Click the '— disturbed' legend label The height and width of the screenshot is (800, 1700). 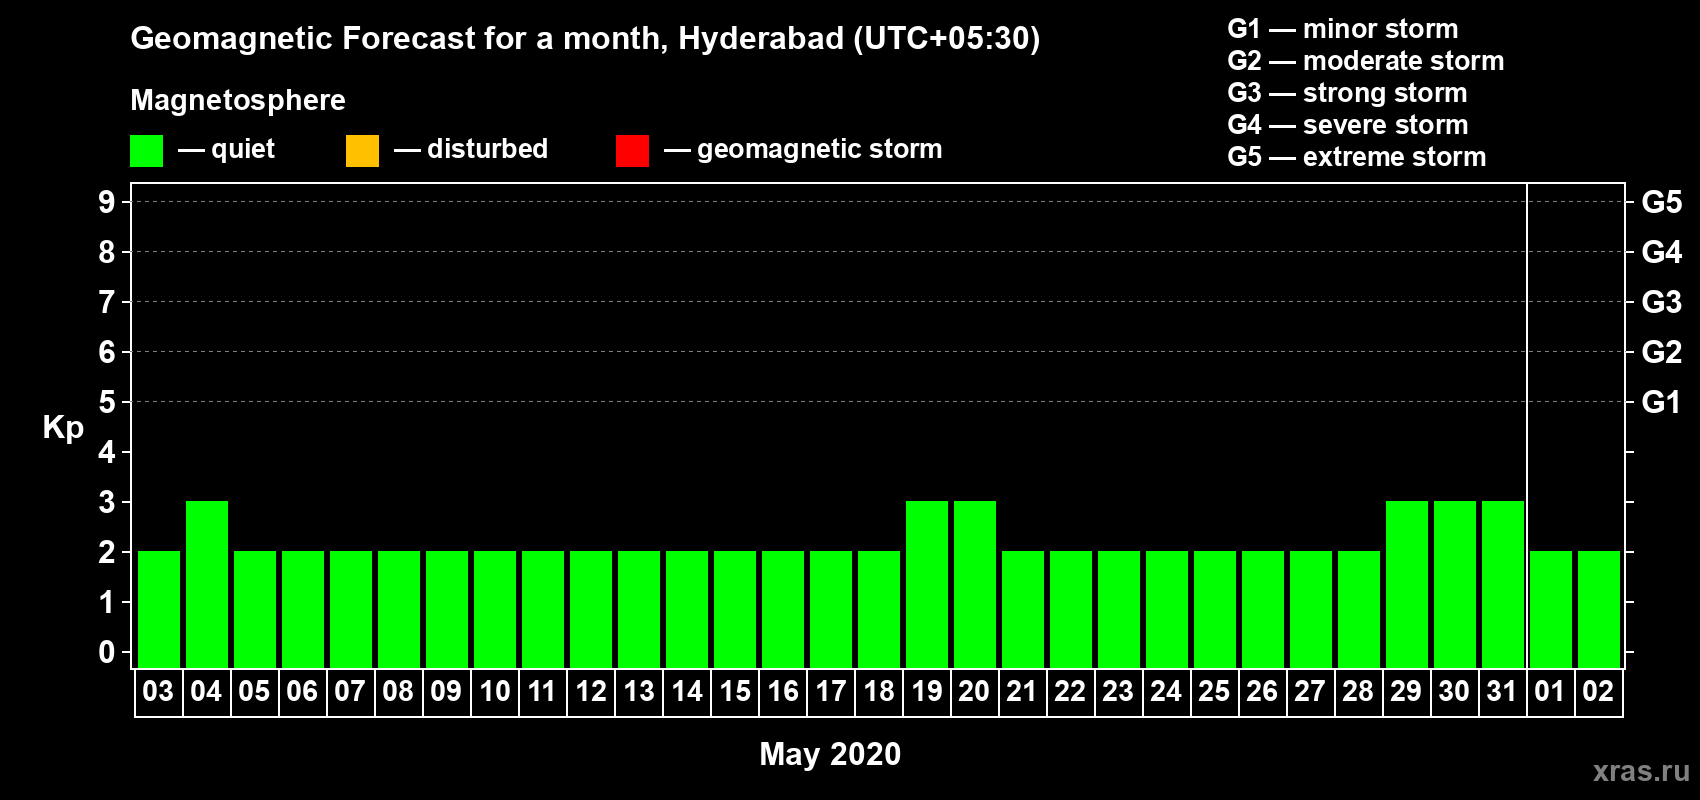[471, 149]
